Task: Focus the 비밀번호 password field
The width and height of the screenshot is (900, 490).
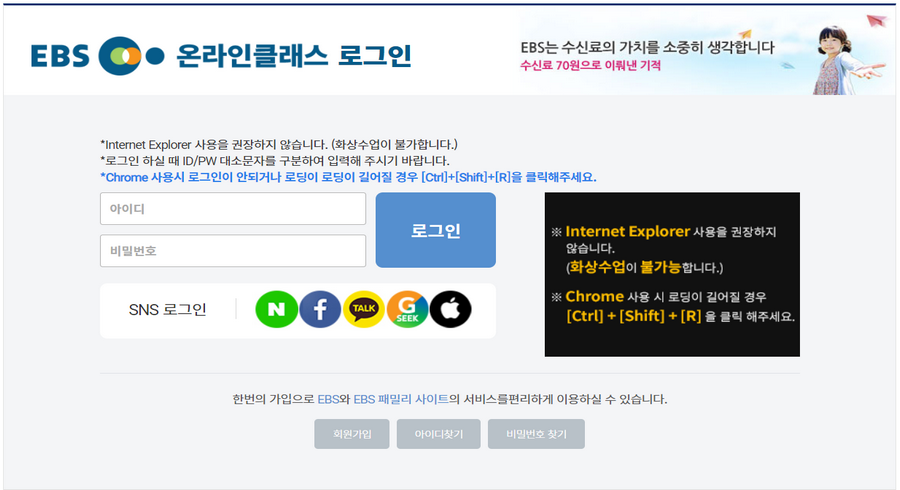Action: click(x=233, y=251)
